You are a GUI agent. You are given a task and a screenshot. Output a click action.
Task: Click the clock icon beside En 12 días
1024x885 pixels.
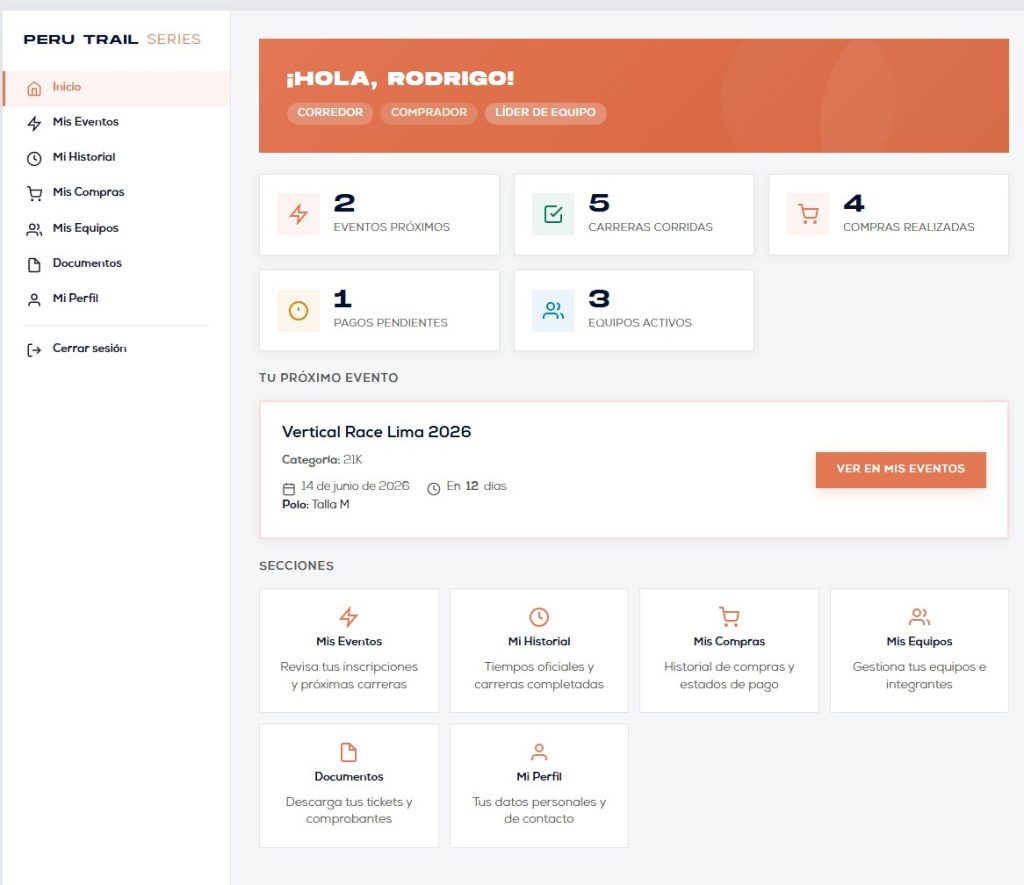(x=434, y=489)
